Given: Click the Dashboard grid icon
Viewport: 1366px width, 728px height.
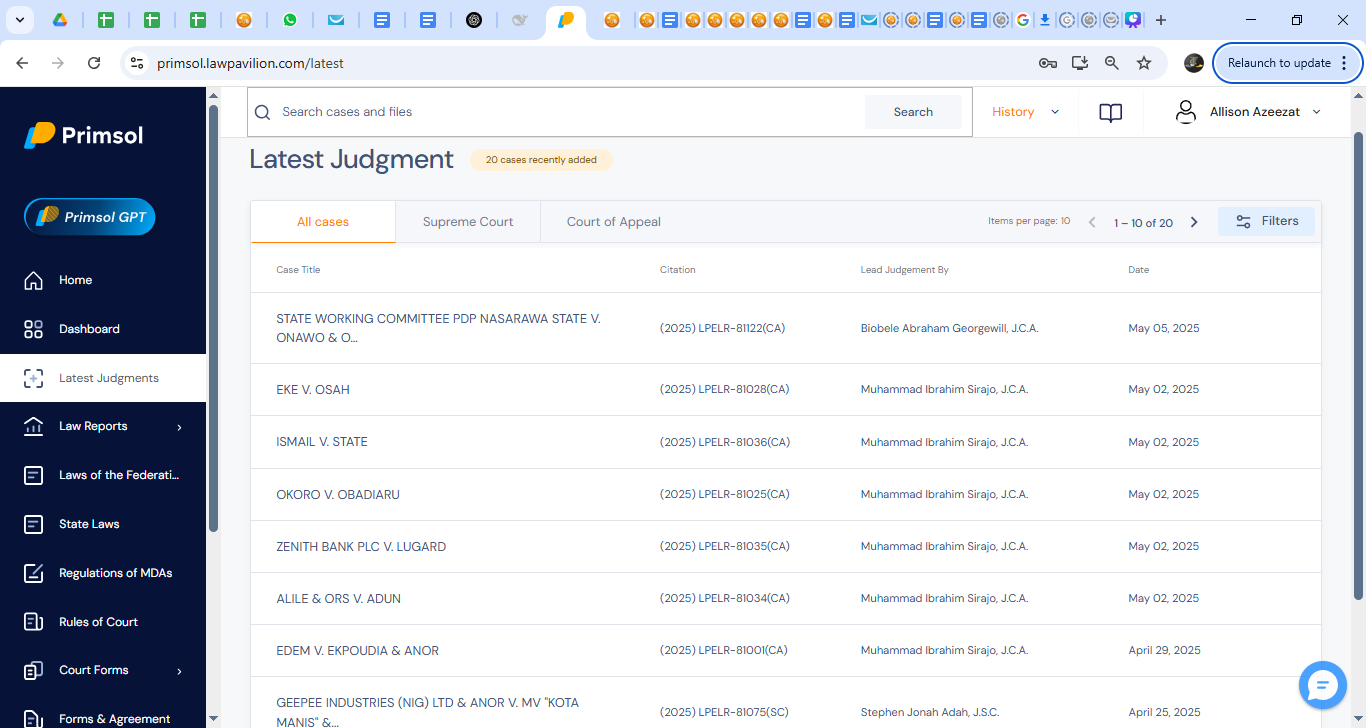Looking at the screenshot, I should click(x=33, y=329).
